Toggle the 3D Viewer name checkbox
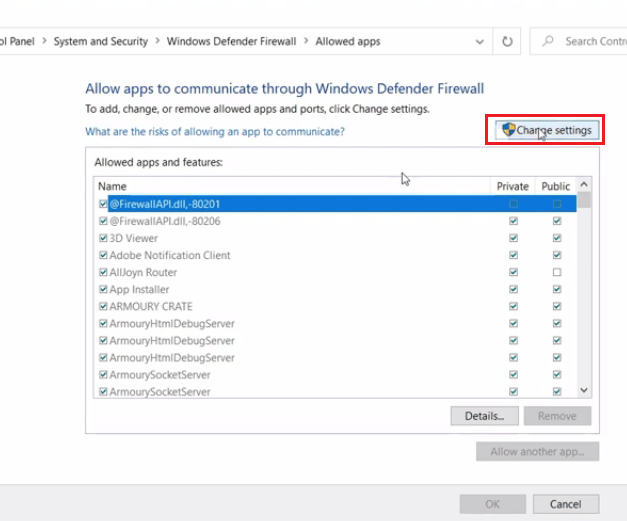The image size is (627, 521). [x=103, y=238]
